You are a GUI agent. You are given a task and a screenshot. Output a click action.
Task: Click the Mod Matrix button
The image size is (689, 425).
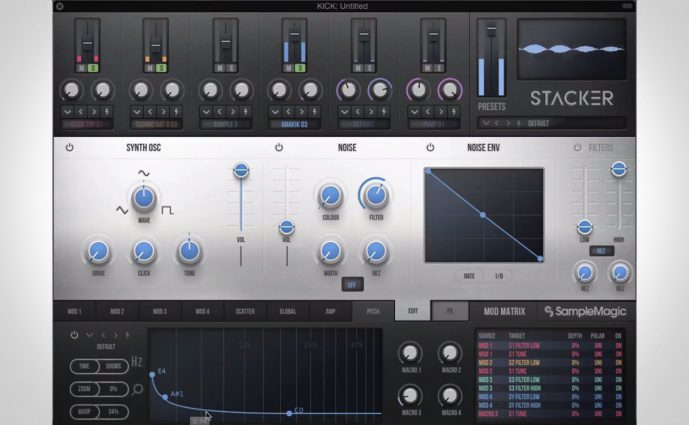click(505, 311)
